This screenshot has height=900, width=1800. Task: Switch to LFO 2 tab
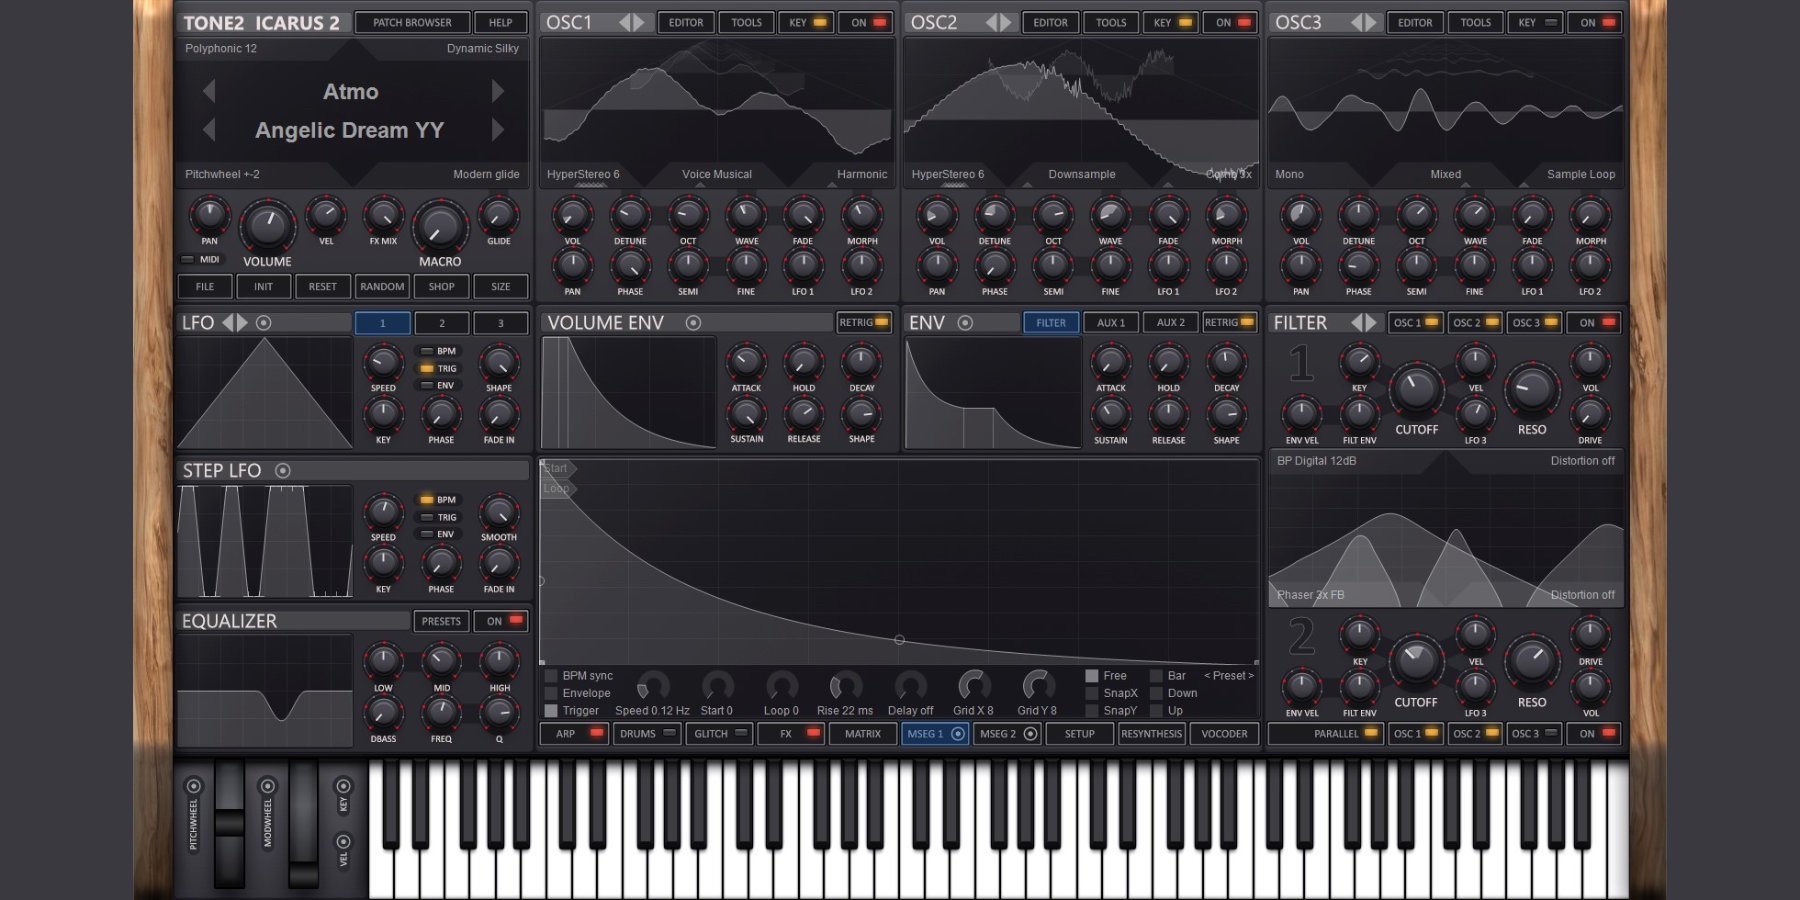442,323
